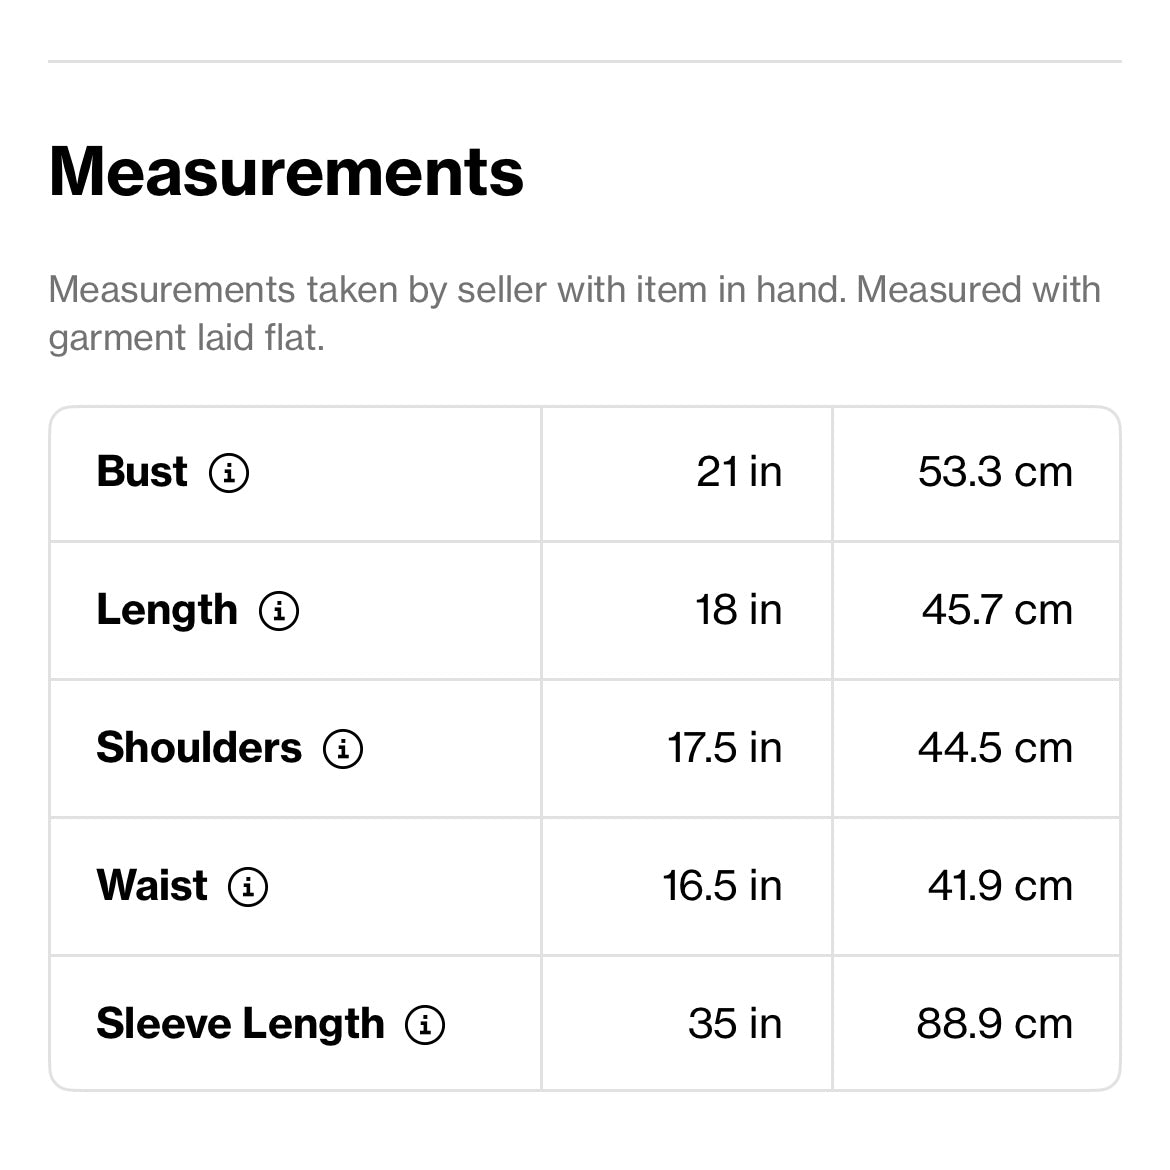
Task: Select the 35 in sleeve length value
Action: point(735,1024)
